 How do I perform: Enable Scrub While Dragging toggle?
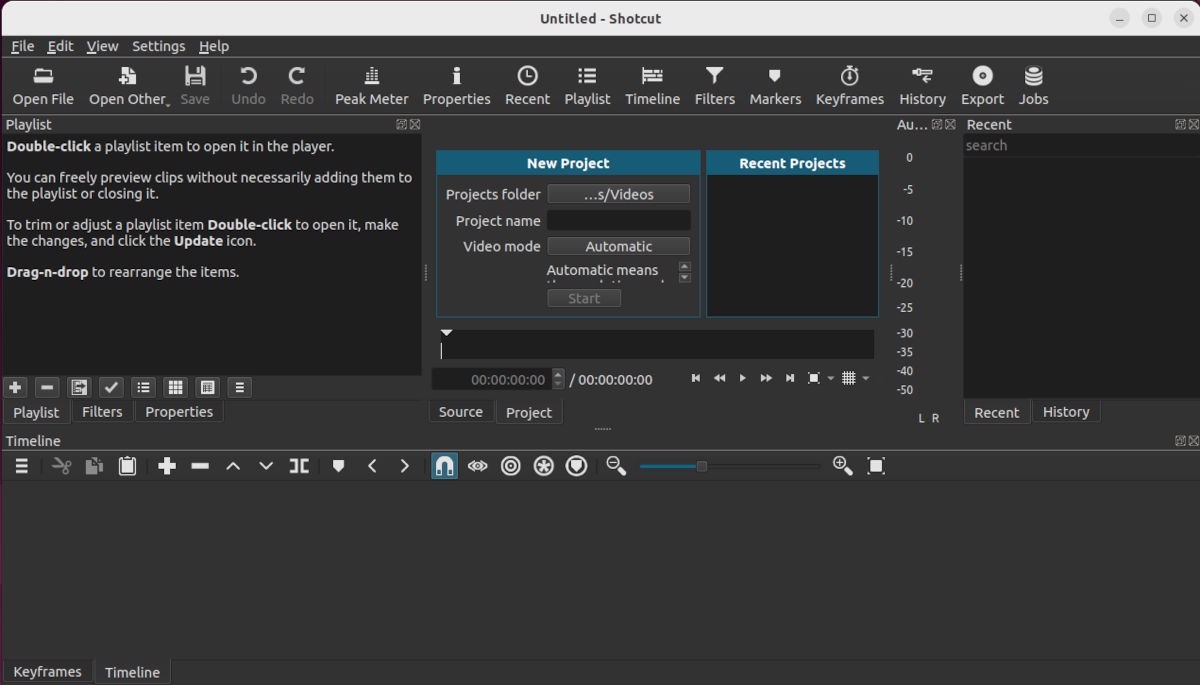(478, 465)
